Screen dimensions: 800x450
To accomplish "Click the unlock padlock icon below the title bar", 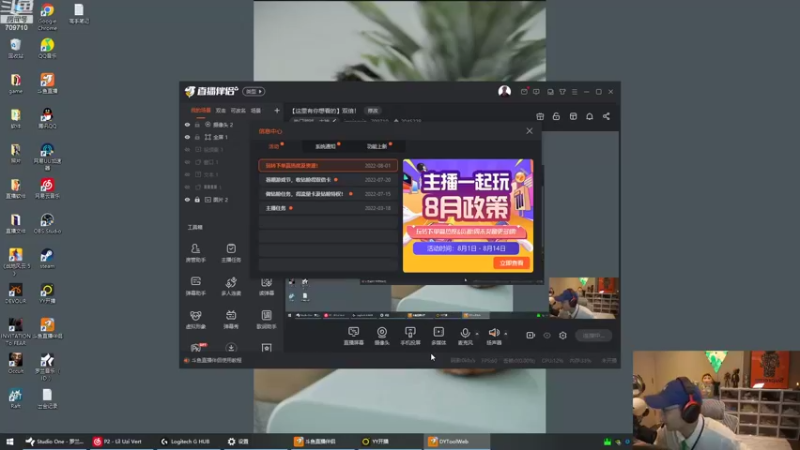I will click(556, 116).
